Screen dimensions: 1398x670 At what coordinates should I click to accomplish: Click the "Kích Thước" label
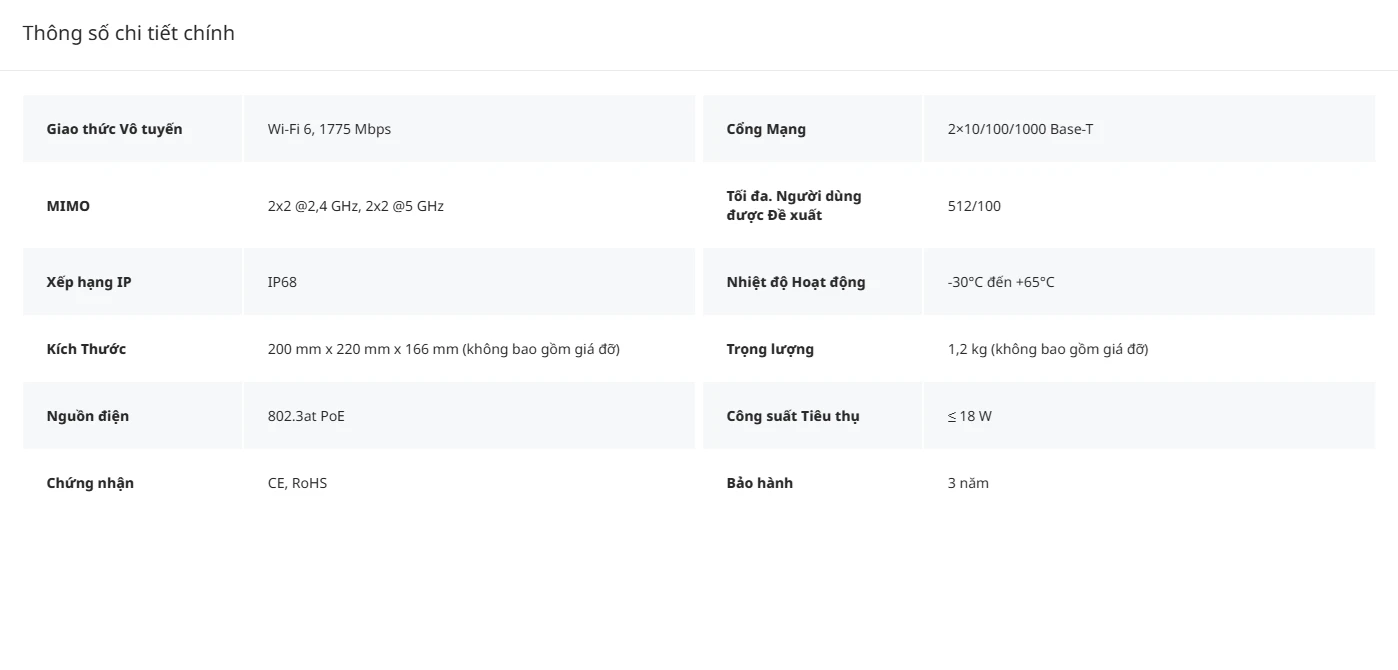click(x=86, y=349)
